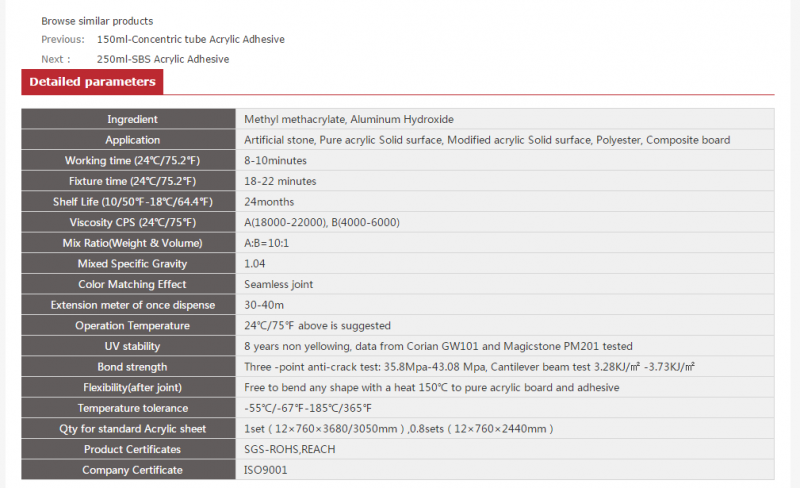800x488 pixels.
Task: Click the 'Mix Ratio(Weight & Volume)' header
Action: (x=128, y=243)
